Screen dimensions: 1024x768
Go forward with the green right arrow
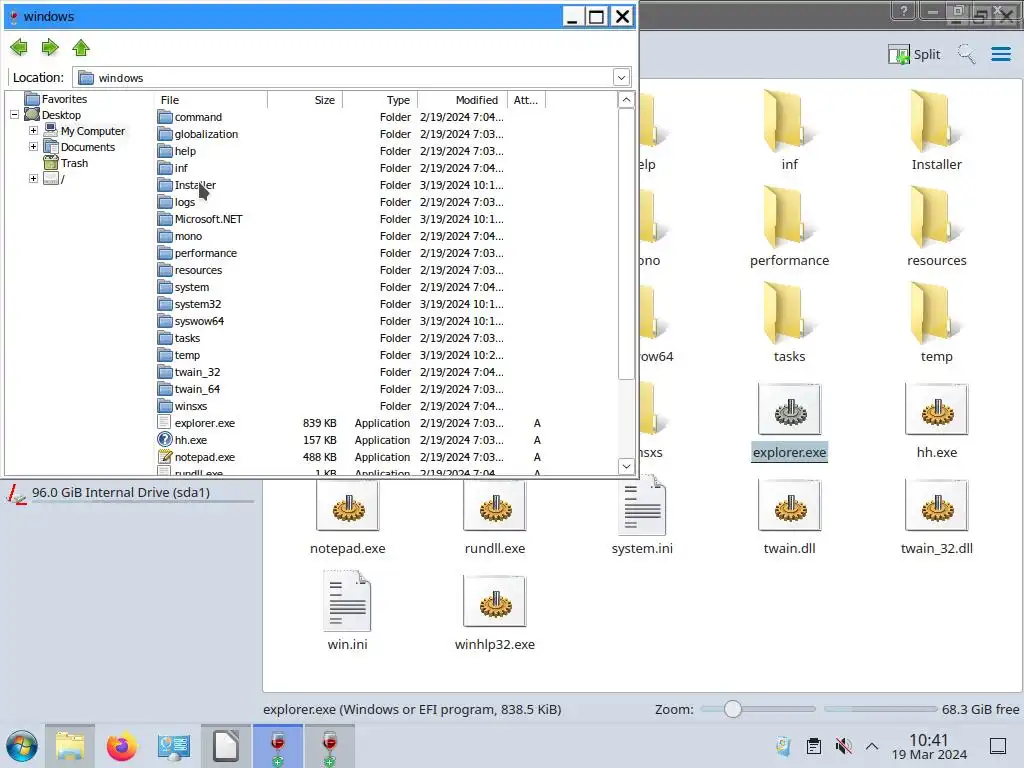50,47
